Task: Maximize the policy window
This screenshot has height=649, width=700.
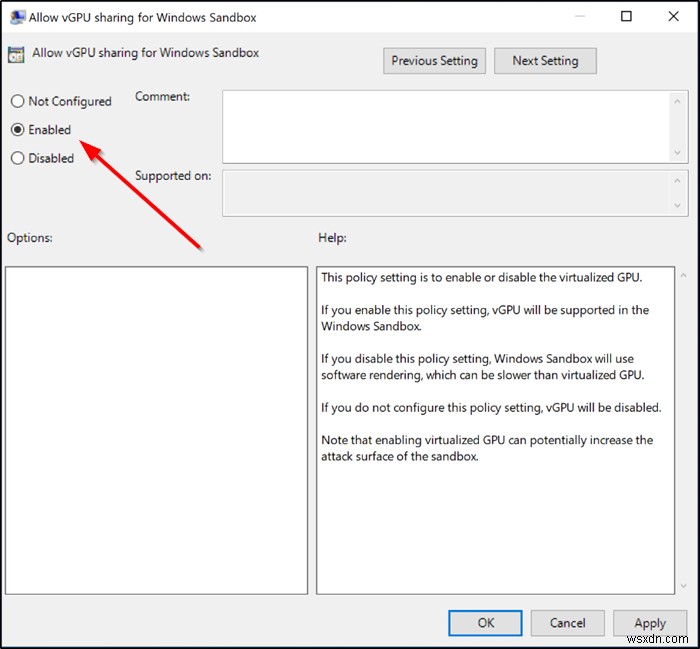Action: (626, 17)
